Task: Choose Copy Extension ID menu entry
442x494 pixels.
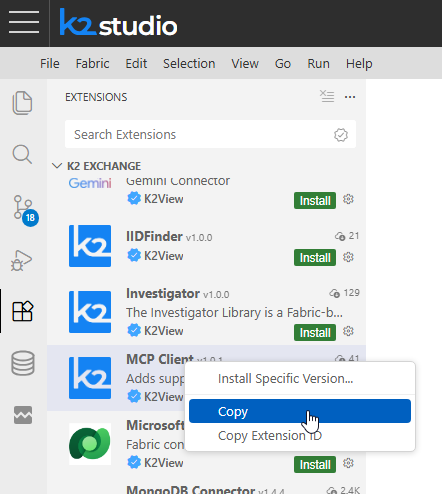Action: point(300,435)
